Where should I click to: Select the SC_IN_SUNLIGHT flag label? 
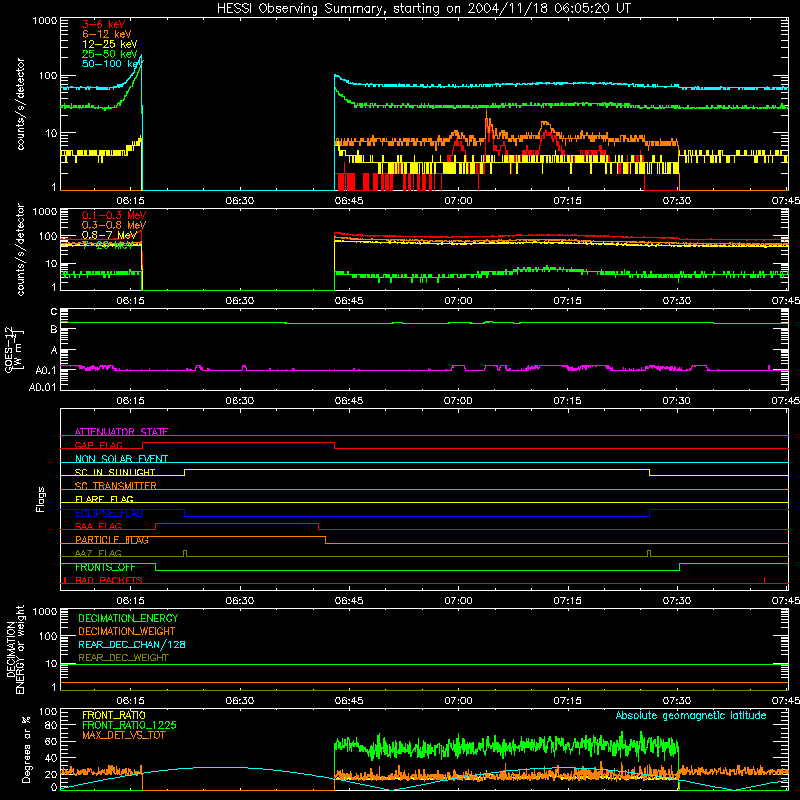[115, 472]
